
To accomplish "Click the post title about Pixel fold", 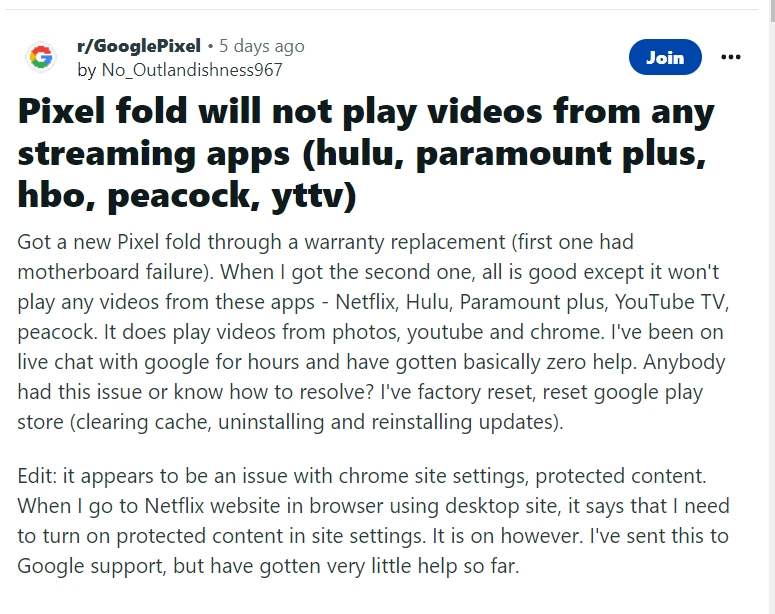I will (x=366, y=153).
